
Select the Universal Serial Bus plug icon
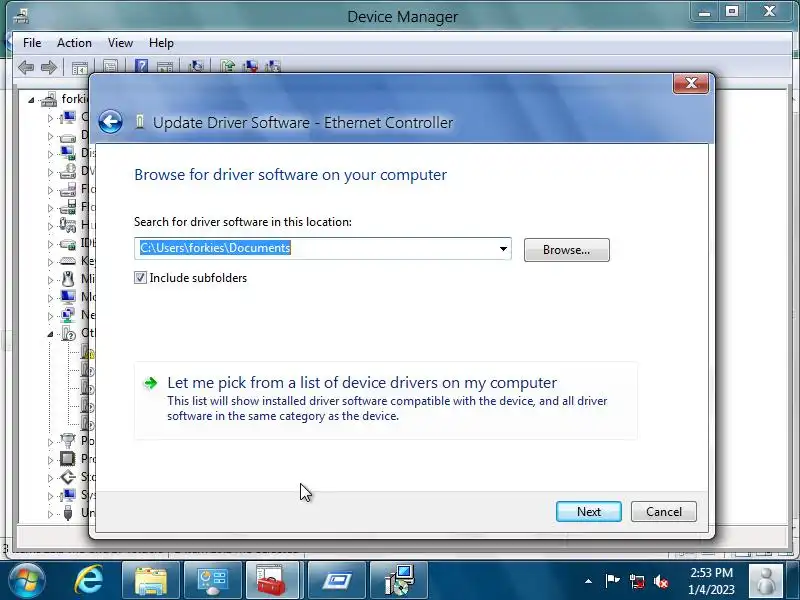click(x=67, y=513)
